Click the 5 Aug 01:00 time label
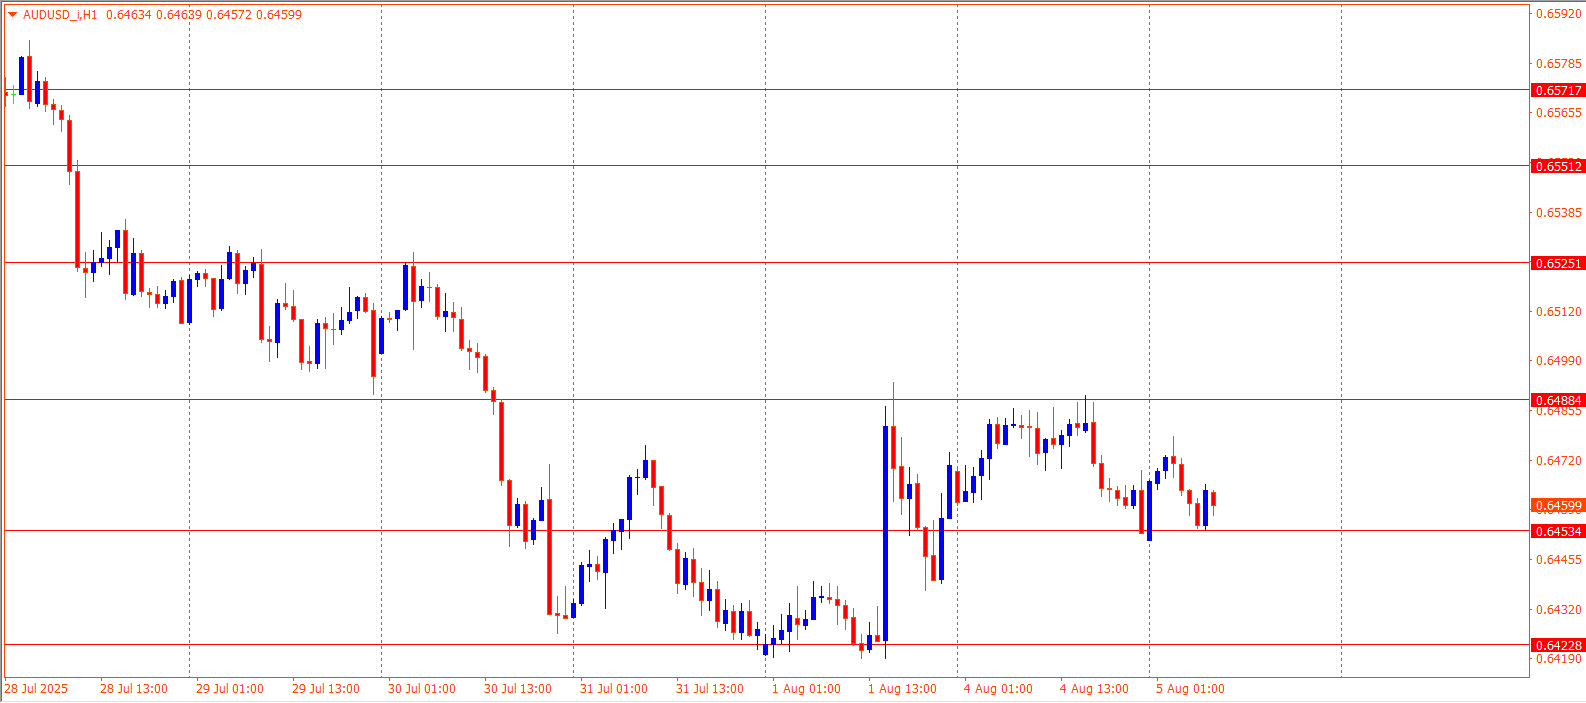The image size is (1586, 703). pyautogui.click(x=1190, y=689)
